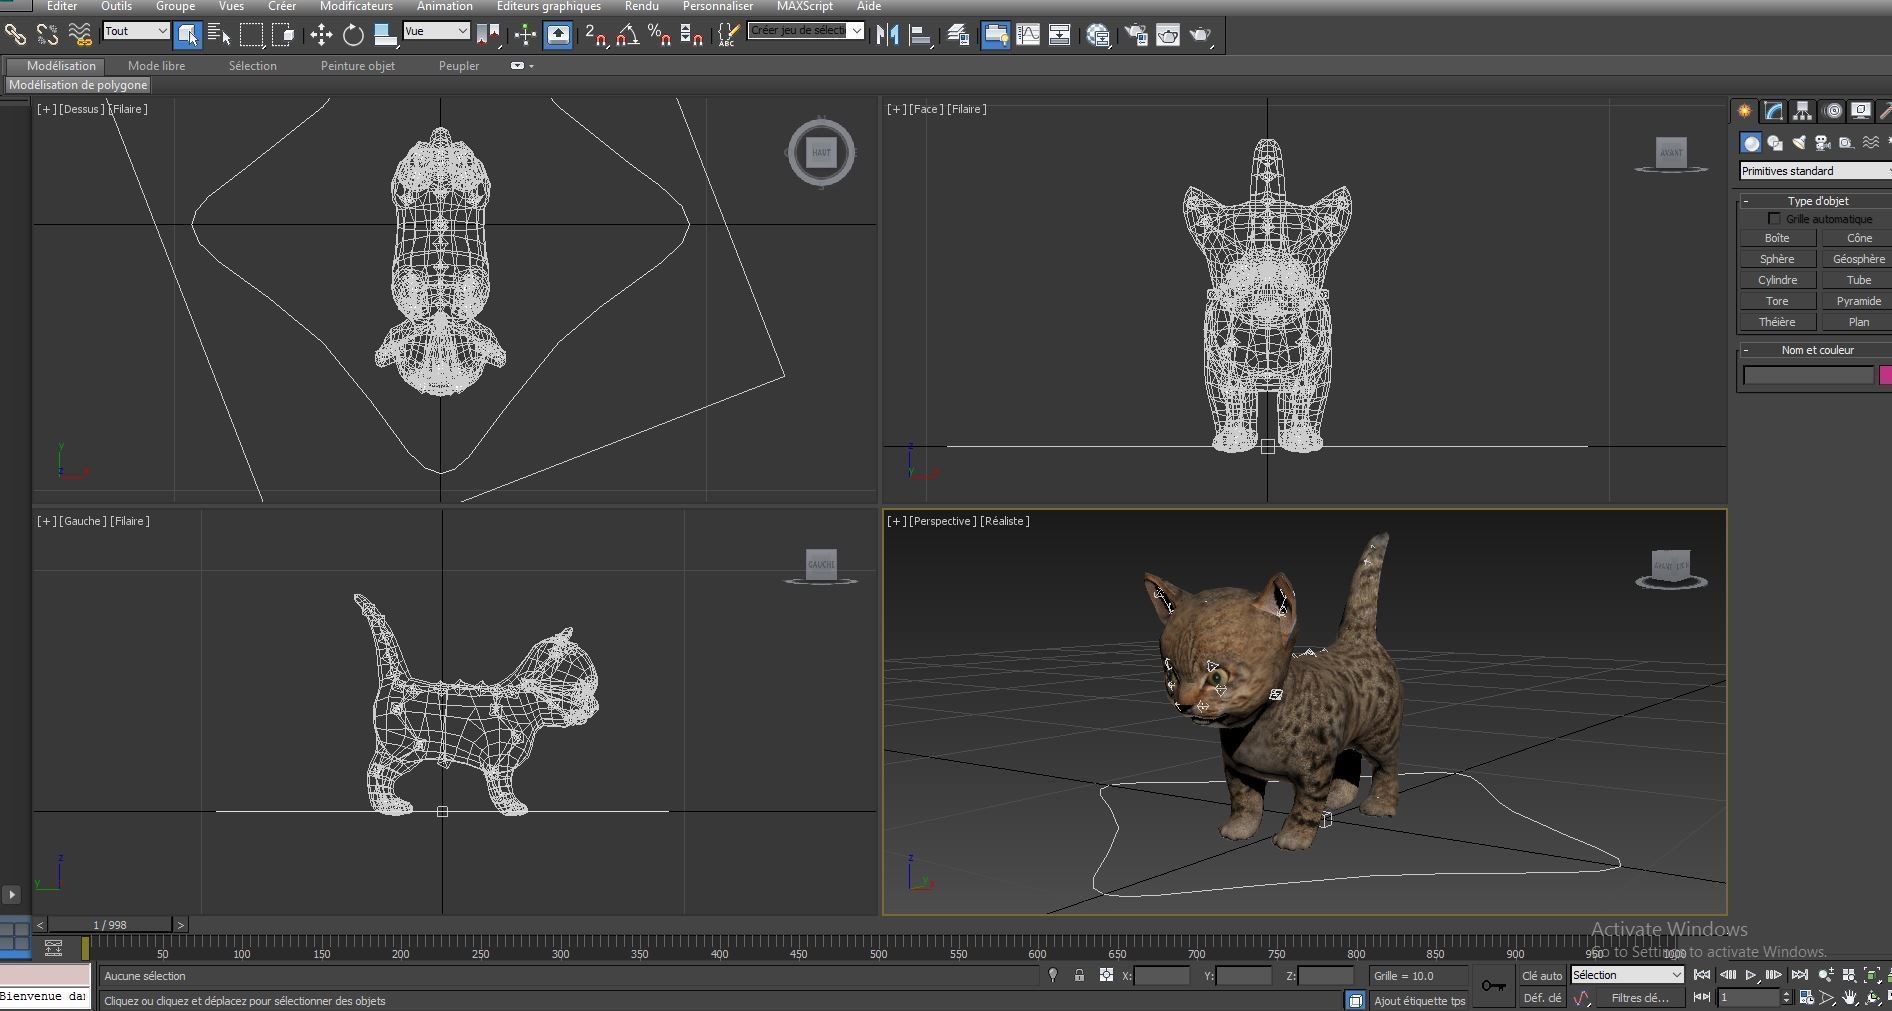This screenshot has height=1011, width=1892.
Task: Toggle spinner snap
Action: click(x=691, y=35)
